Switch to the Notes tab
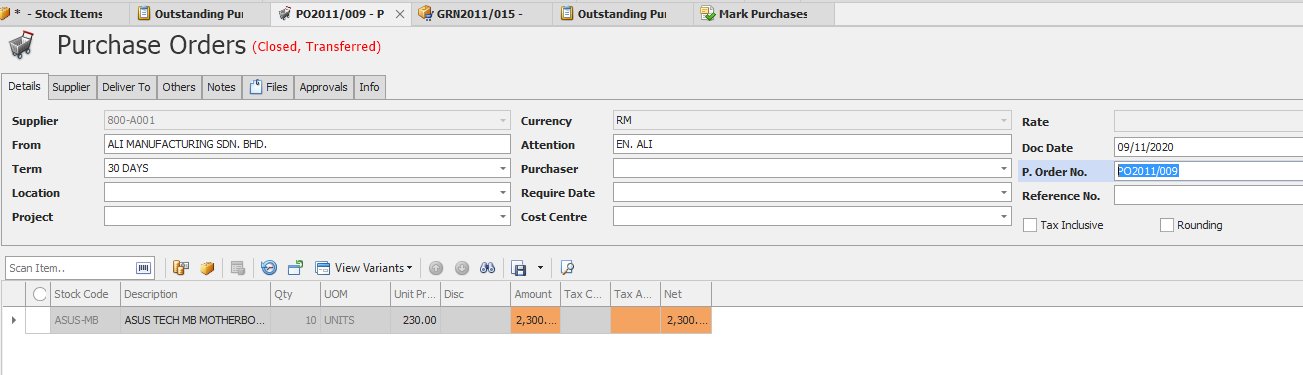The width and height of the screenshot is (1303, 375). [x=221, y=87]
